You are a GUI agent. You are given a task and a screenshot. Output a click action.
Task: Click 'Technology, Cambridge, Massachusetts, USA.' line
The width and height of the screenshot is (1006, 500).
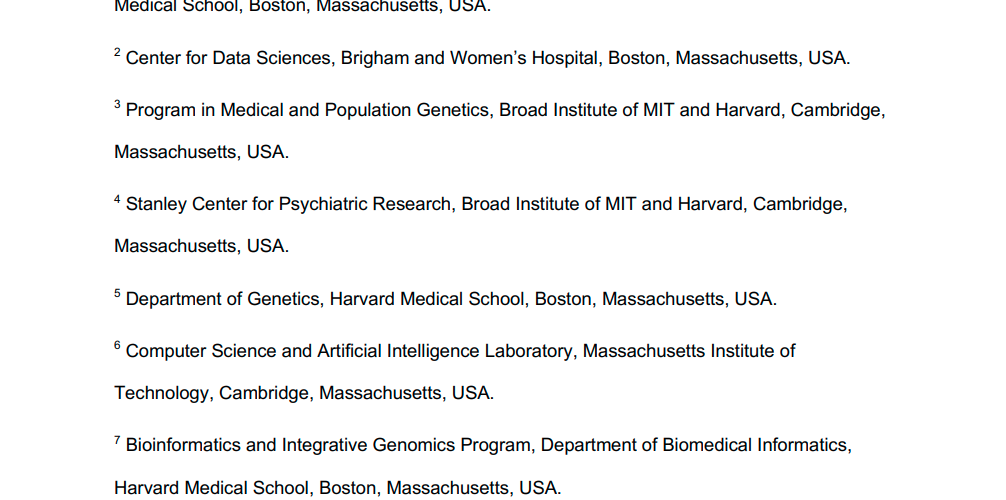point(304,393)
